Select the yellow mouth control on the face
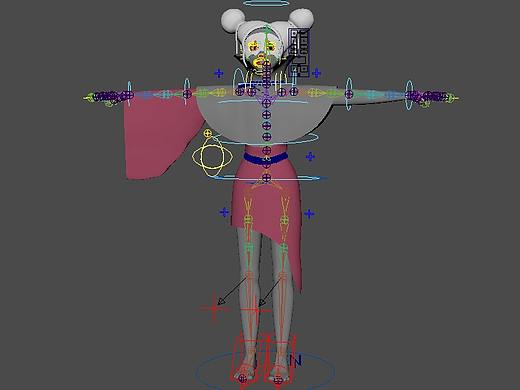This screenshot has height=390, width=520. click(x=259, y=62)
